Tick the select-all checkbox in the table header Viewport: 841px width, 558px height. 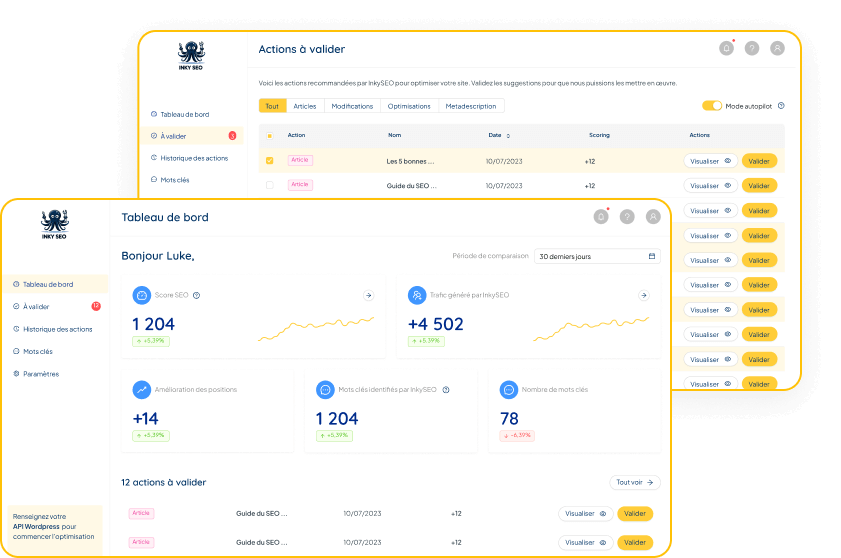tap(269, 135)
